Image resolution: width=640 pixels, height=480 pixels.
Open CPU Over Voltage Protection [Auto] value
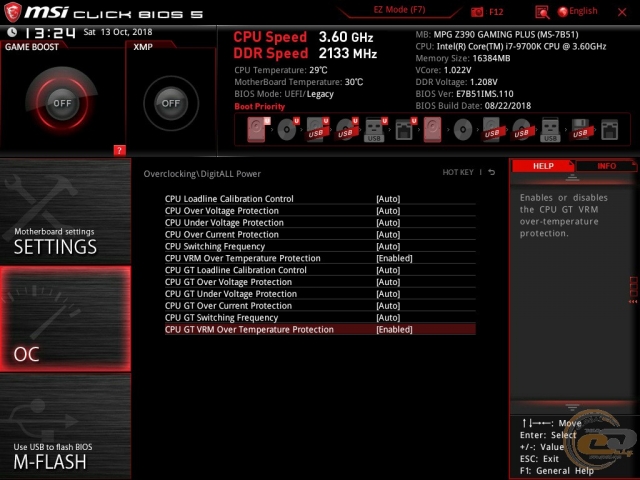pyautogui.click(x=388, y=211)
